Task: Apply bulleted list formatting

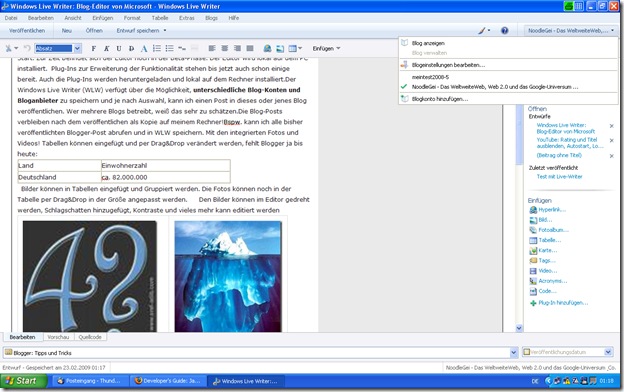Action: point(170,49)
